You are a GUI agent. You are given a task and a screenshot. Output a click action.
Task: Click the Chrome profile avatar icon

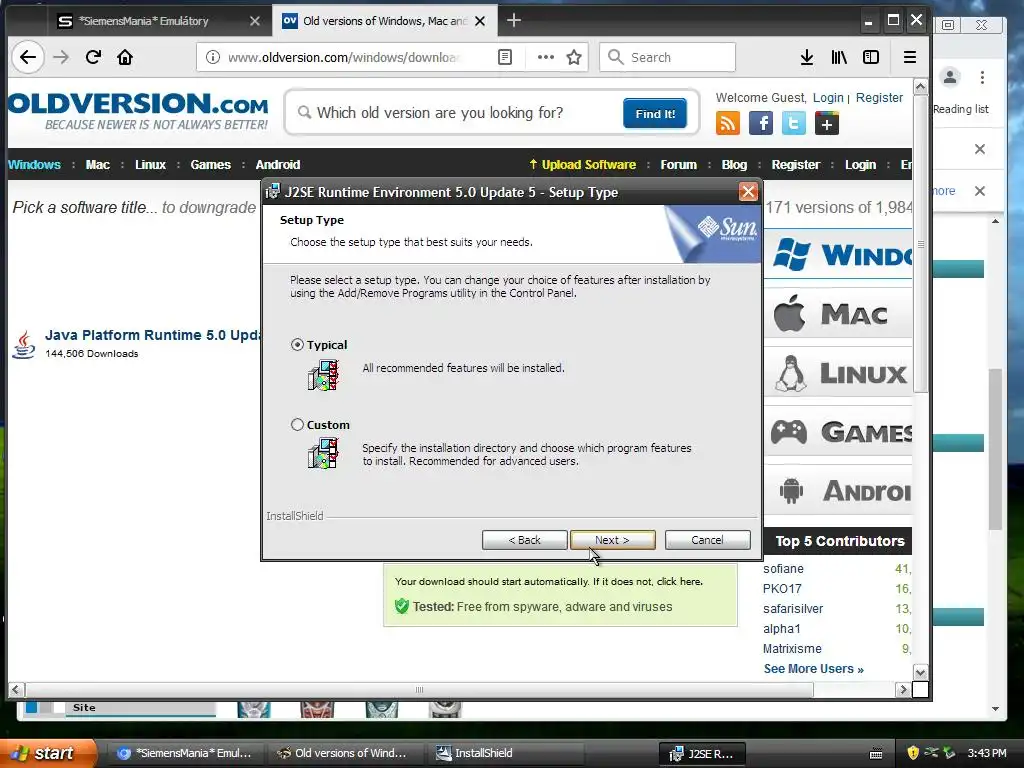click(x=950, y=78)
